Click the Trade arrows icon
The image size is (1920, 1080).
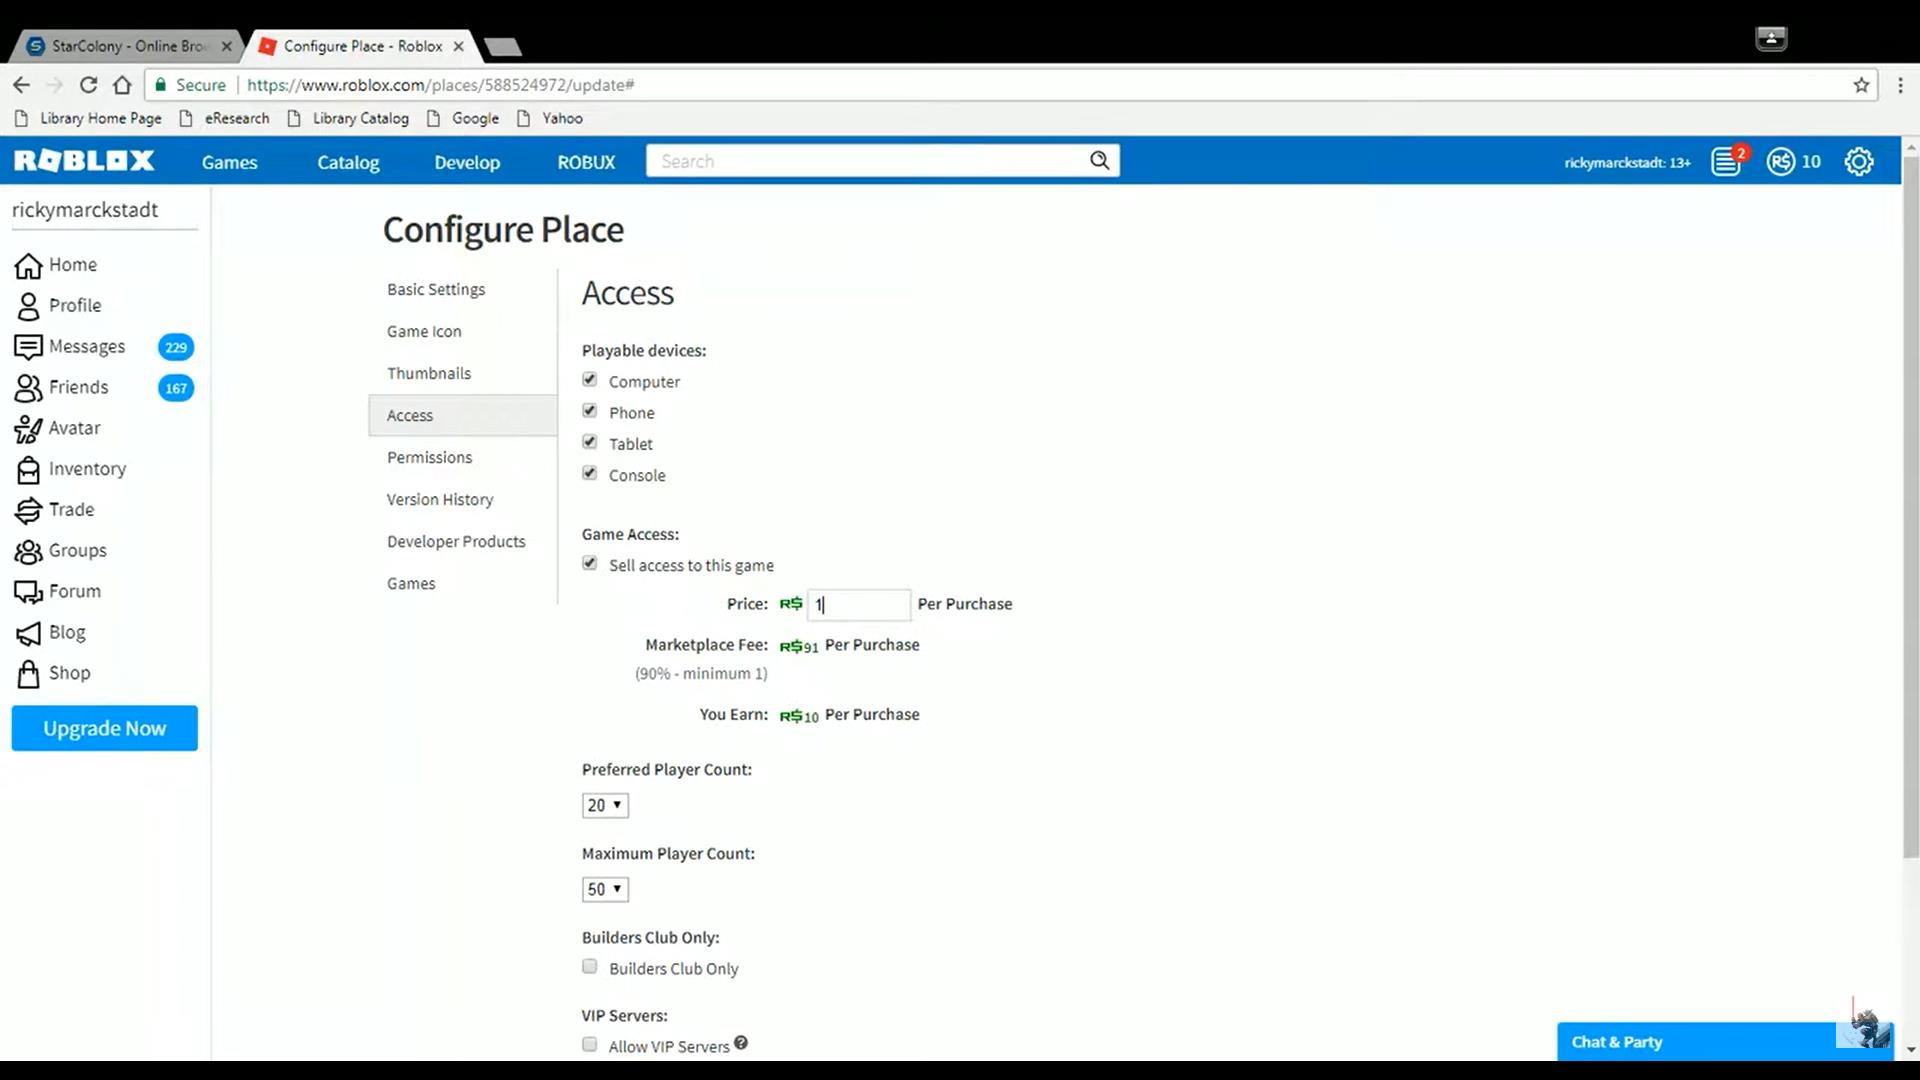pos(28,511)
